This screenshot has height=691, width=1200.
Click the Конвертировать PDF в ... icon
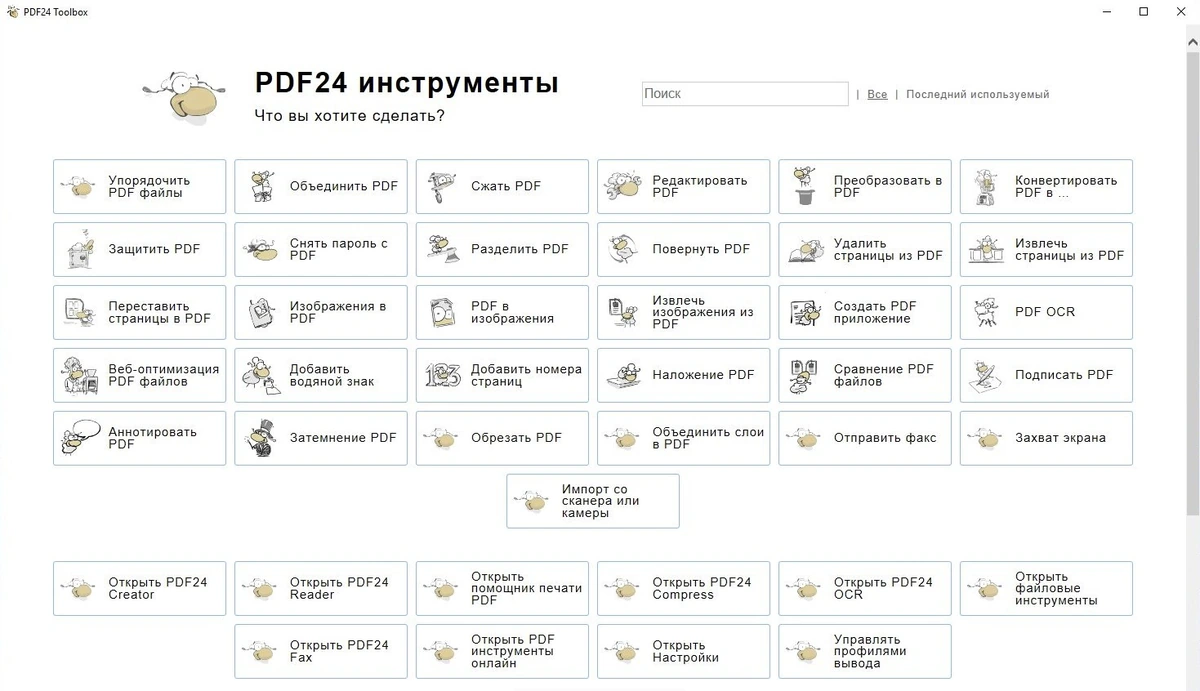pos(986,187)
